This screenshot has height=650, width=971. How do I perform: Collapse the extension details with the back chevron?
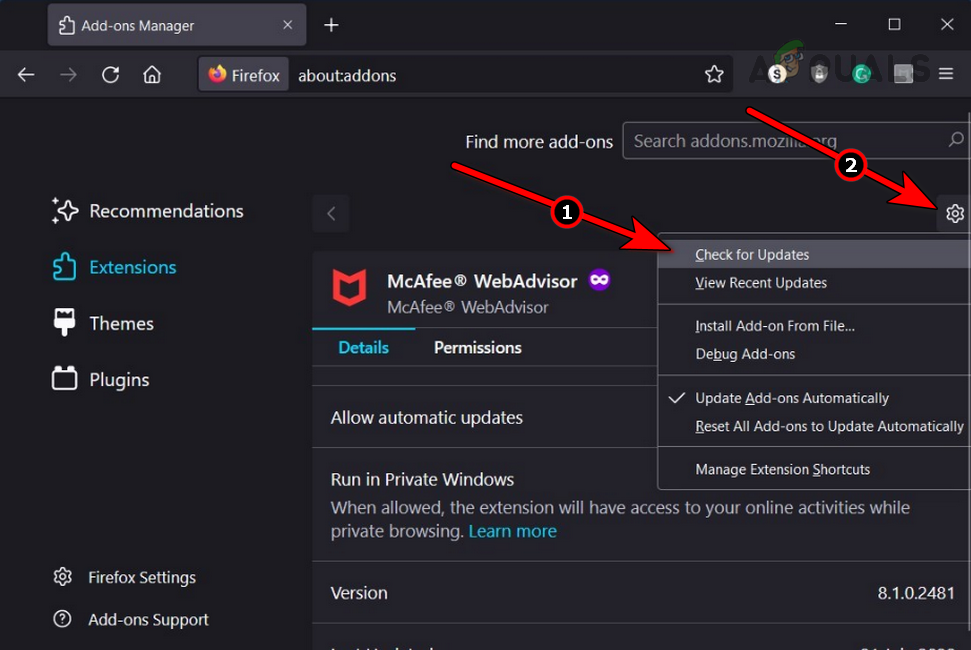pos(330,213)
